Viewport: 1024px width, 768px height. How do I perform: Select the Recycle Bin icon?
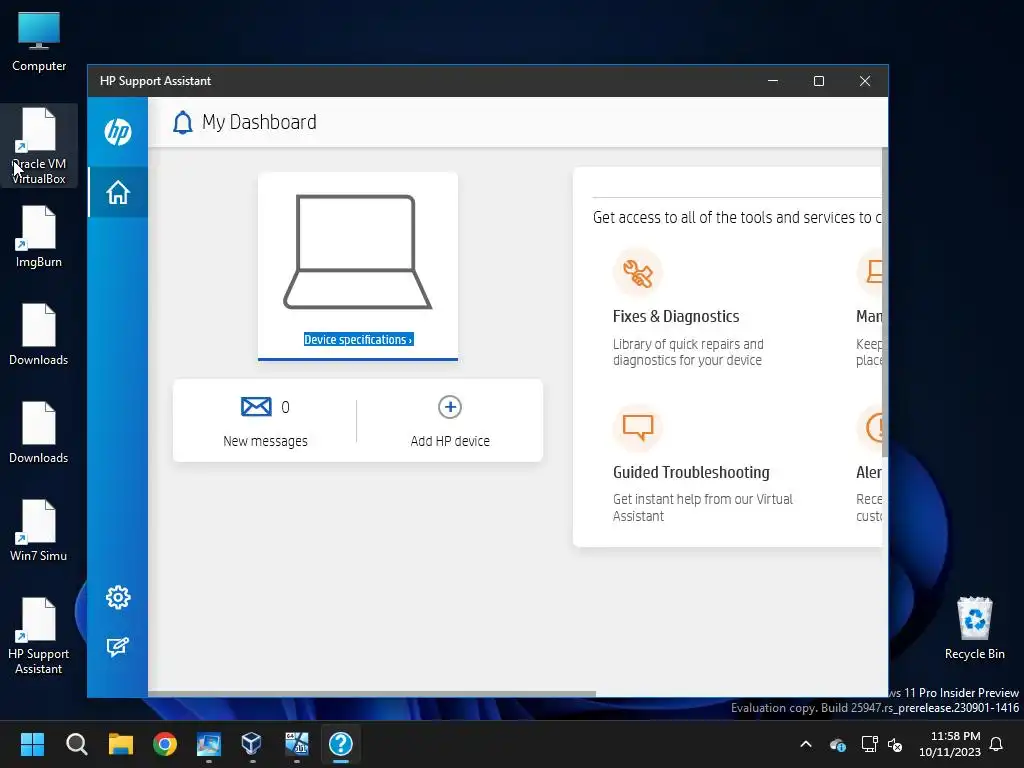pos(974,628)
